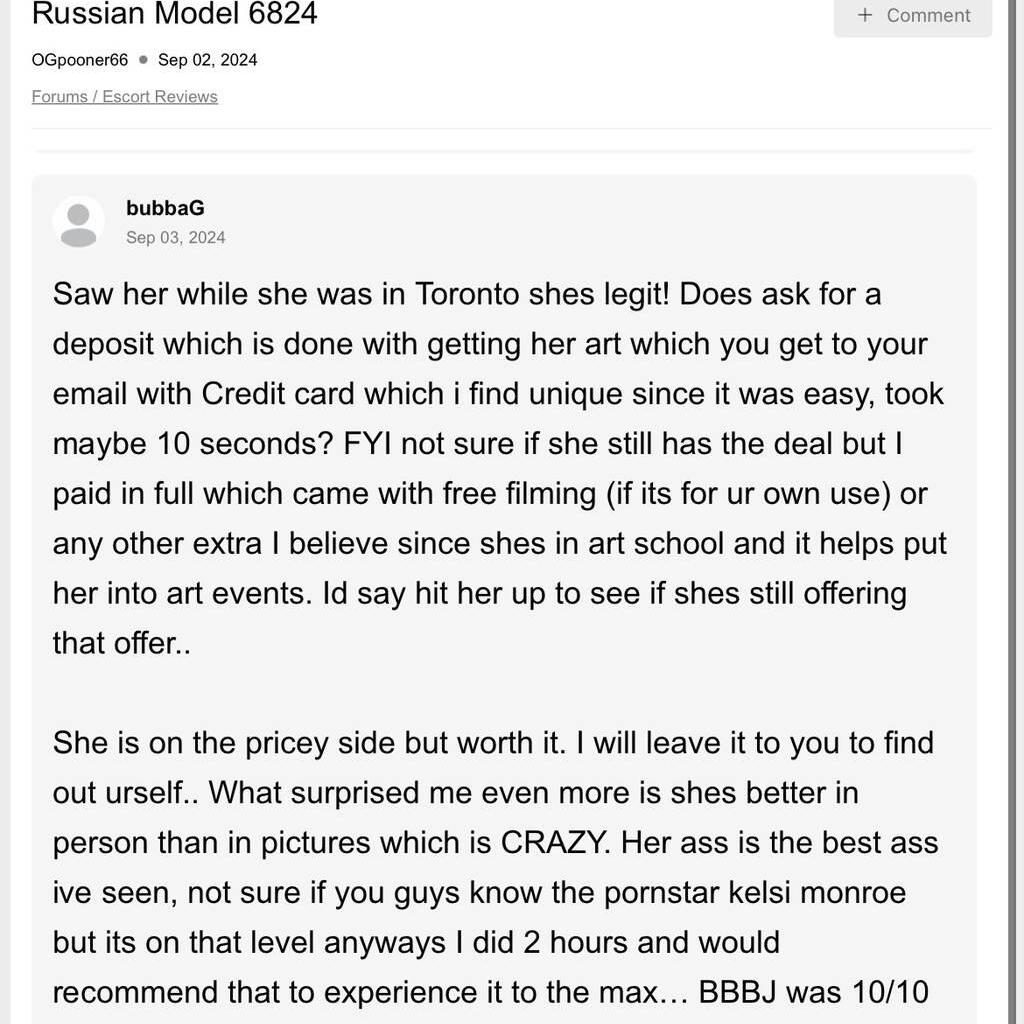Click the line ending with that offer..
Viewport: 1024px width, 1024px height.
click(x=122, y=642)
